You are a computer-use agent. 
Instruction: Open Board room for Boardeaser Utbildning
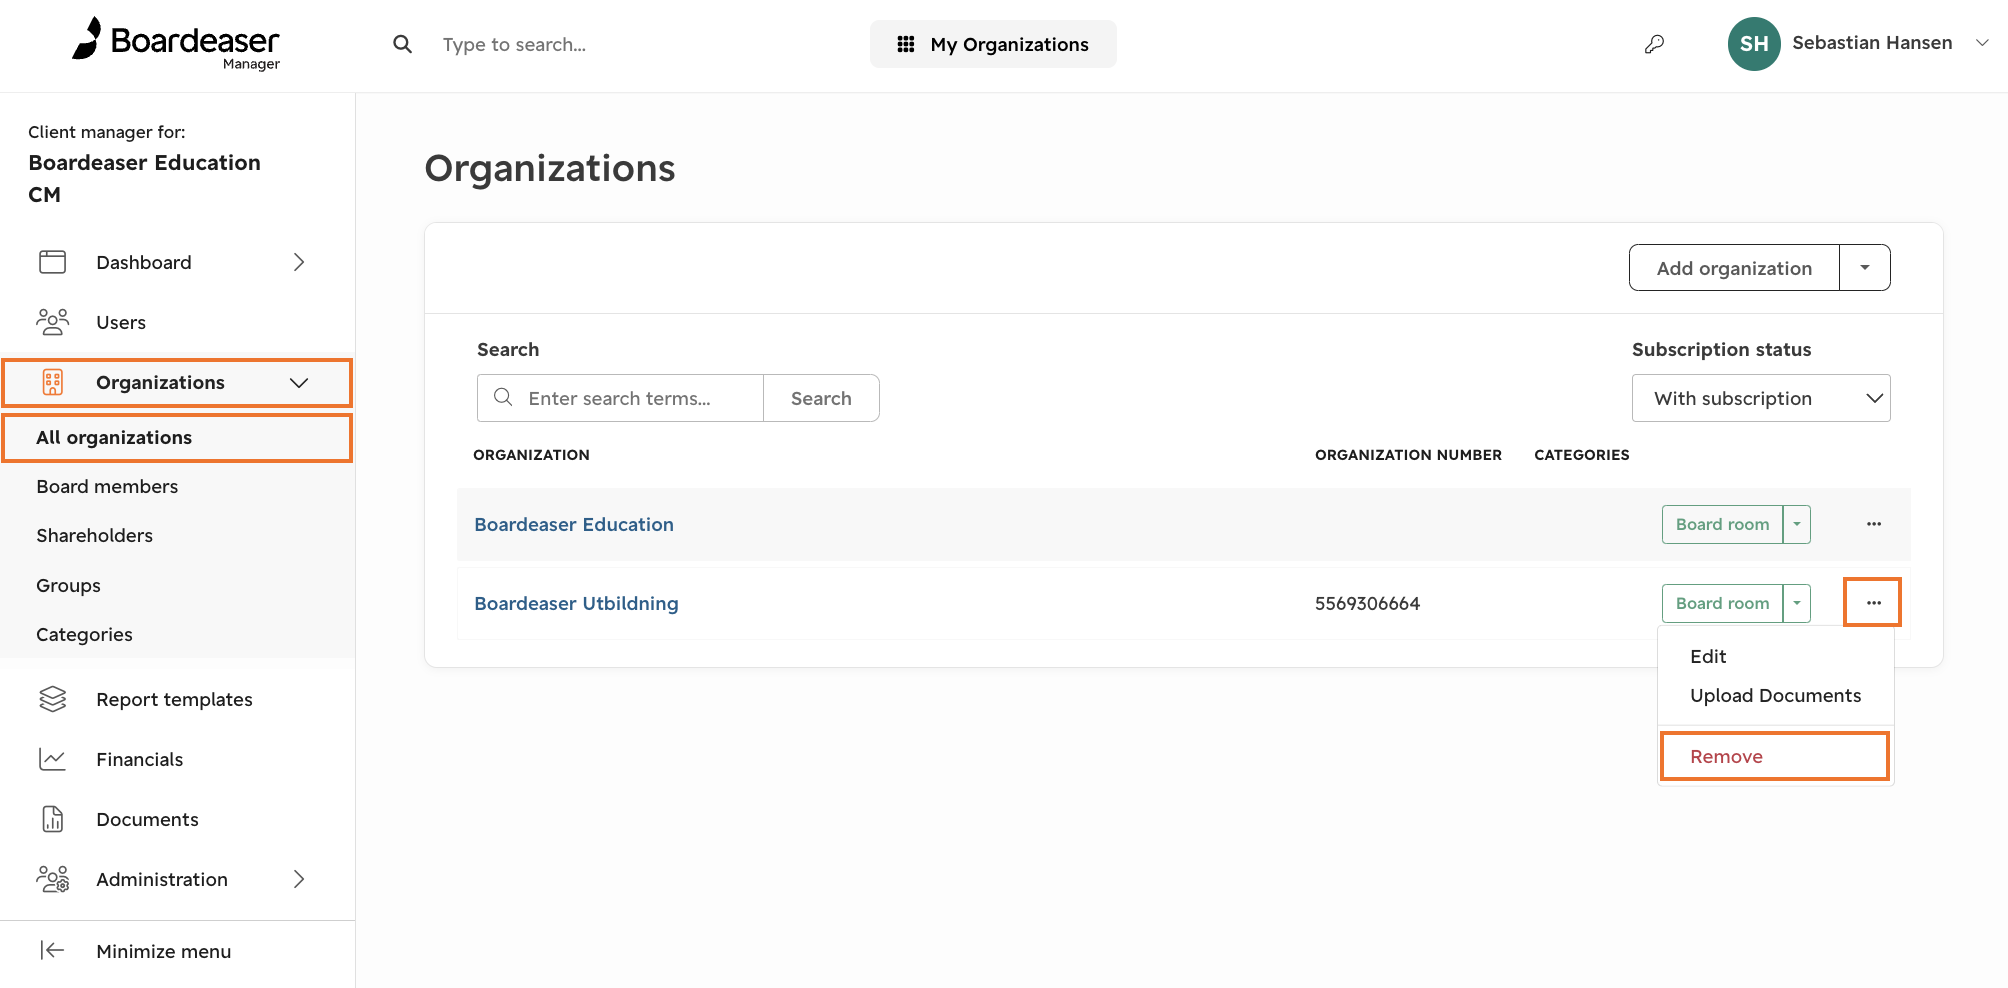pos(1722,603)
